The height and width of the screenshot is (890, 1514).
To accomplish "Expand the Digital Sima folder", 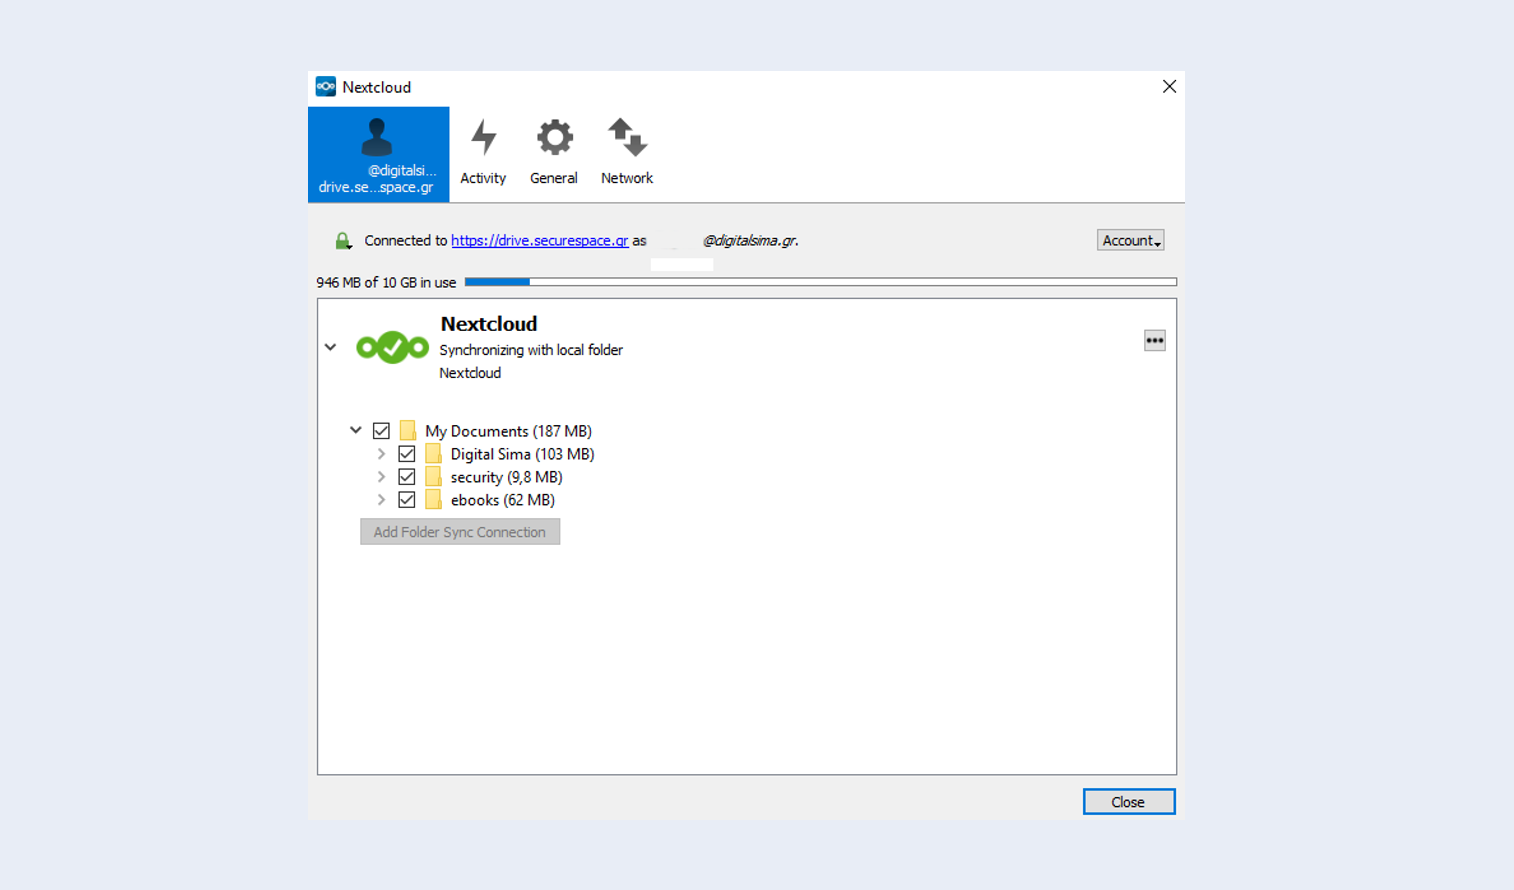I will (x=381, y=454).
